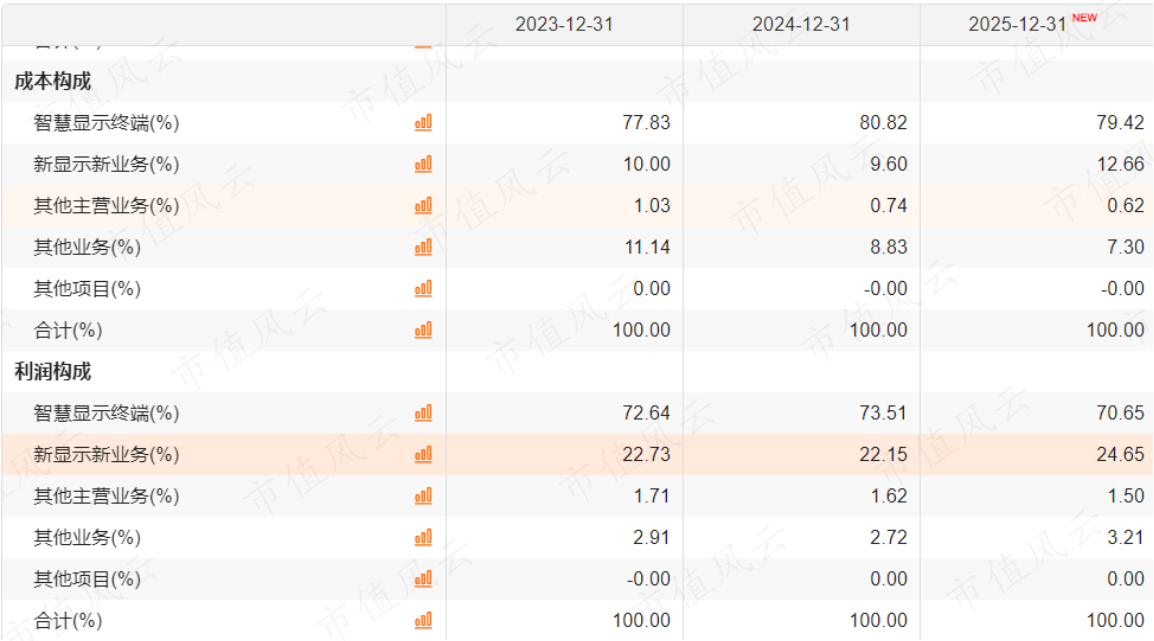Click chart icon for profit 其他业务(%)
The width and height of the screenshot is (1154, 641).
[423, 537]
